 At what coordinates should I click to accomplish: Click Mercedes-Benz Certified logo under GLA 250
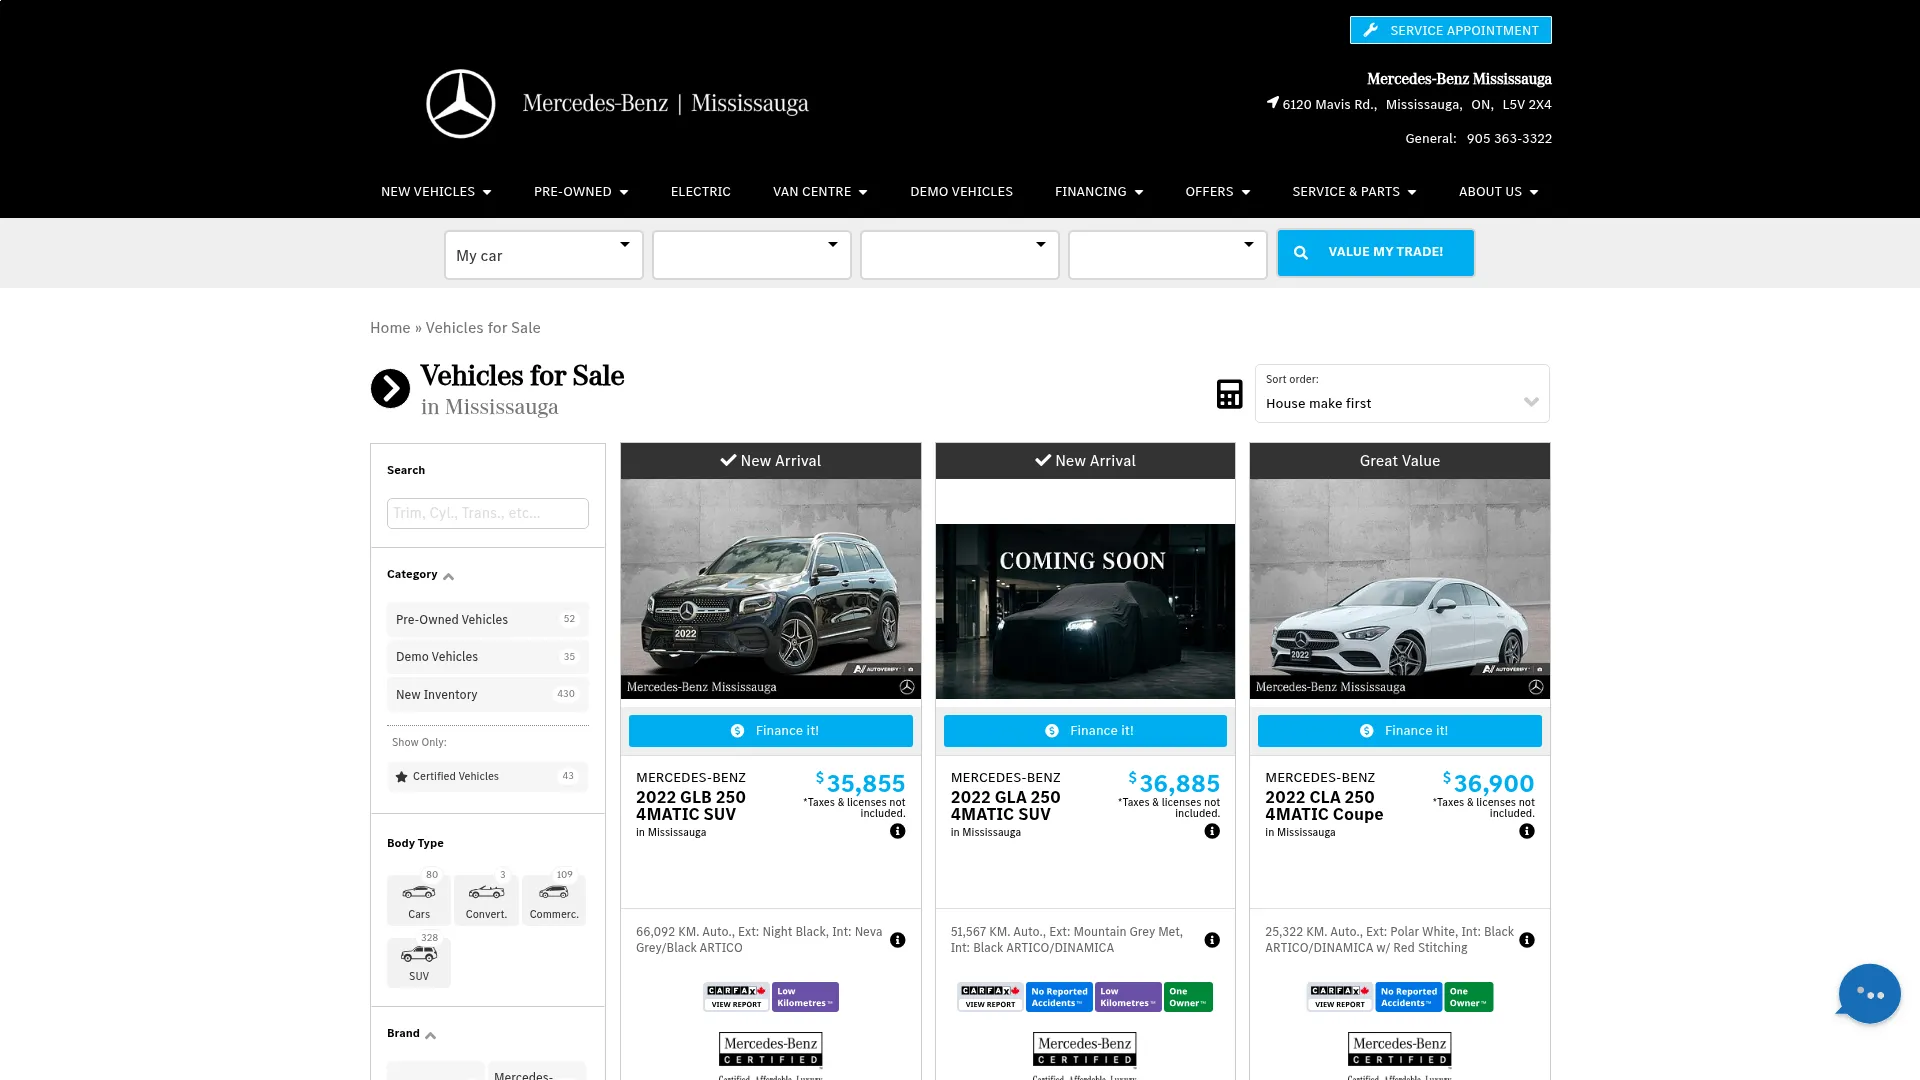(x=1085, y=1055)
